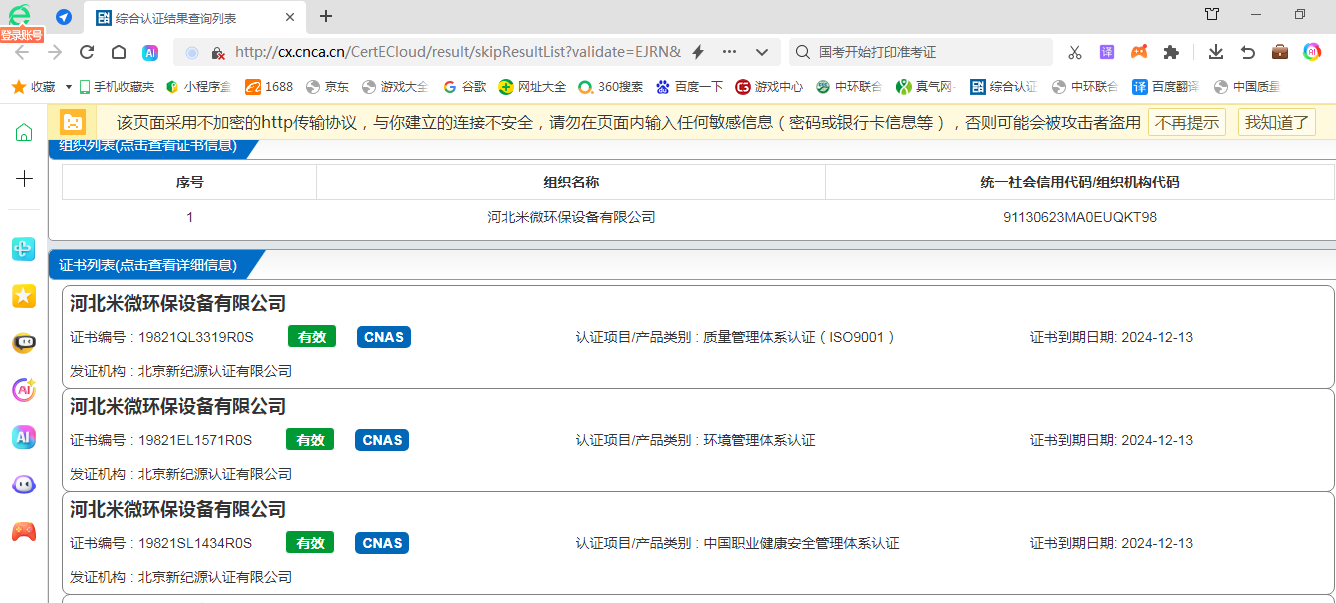Click the 我知道了 button in warning bar

tap(1277, 122)
